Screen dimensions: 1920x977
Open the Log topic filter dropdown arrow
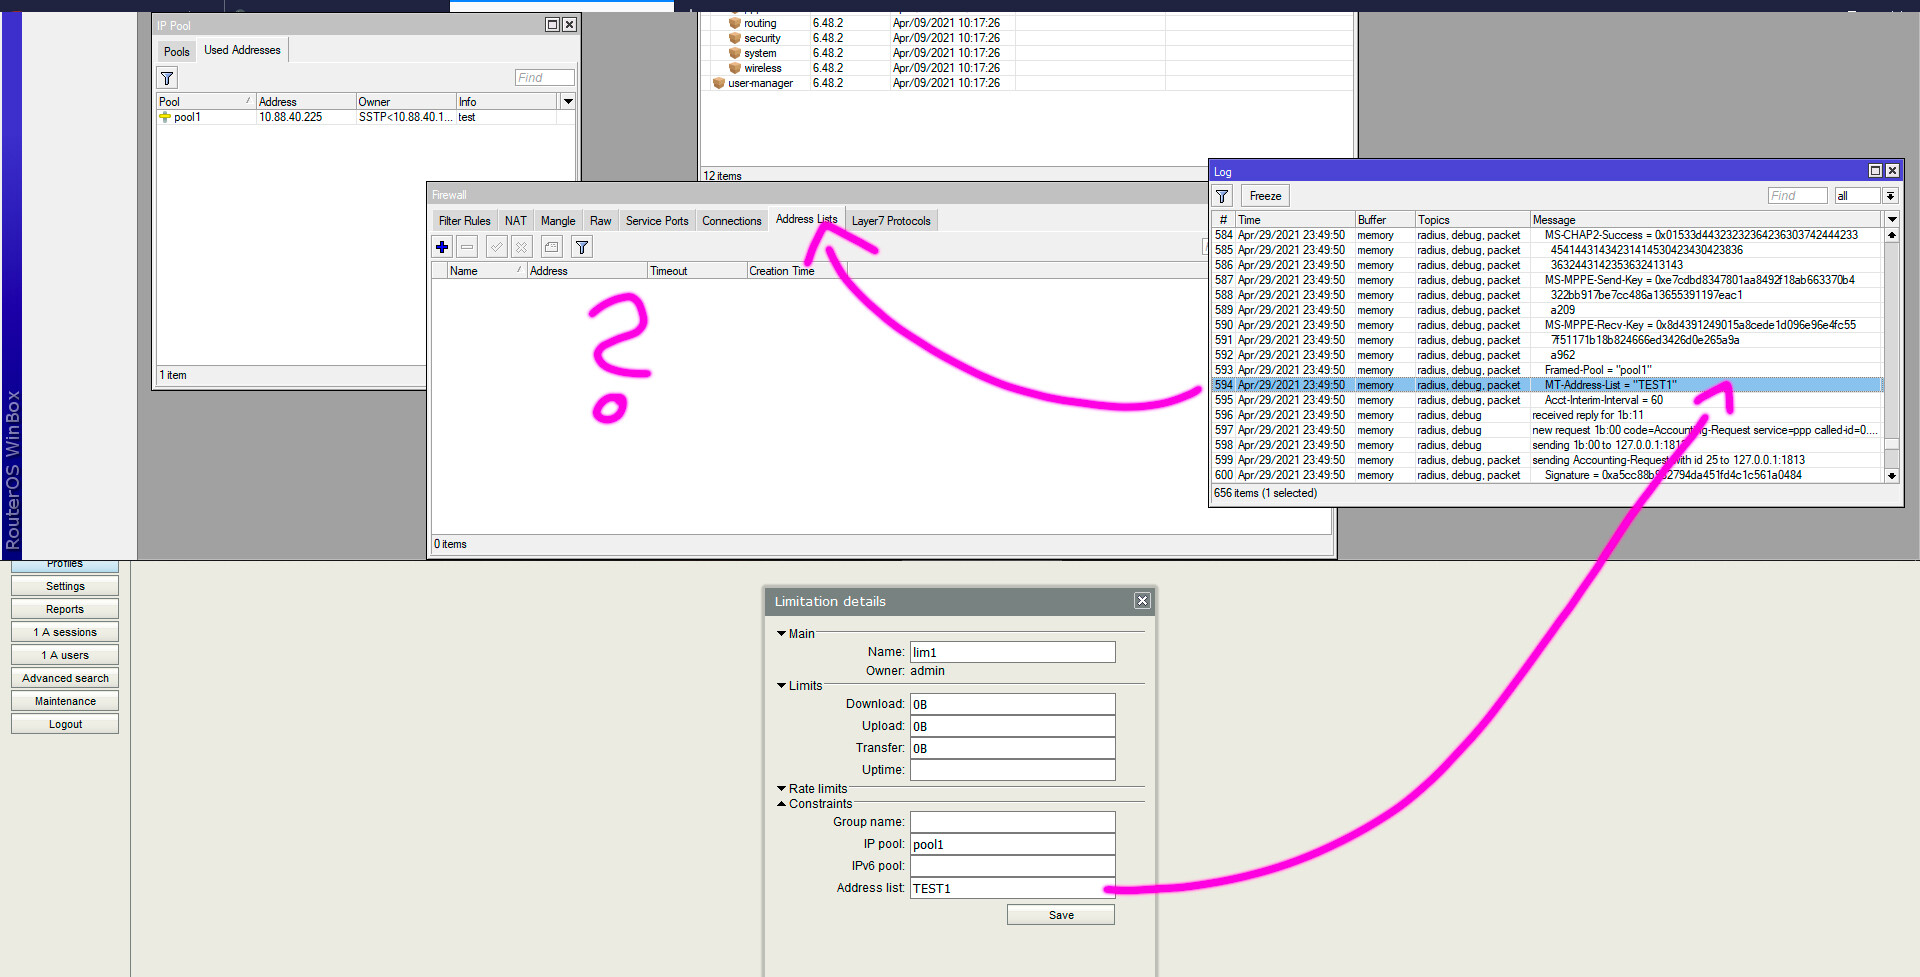(1890, 196)
